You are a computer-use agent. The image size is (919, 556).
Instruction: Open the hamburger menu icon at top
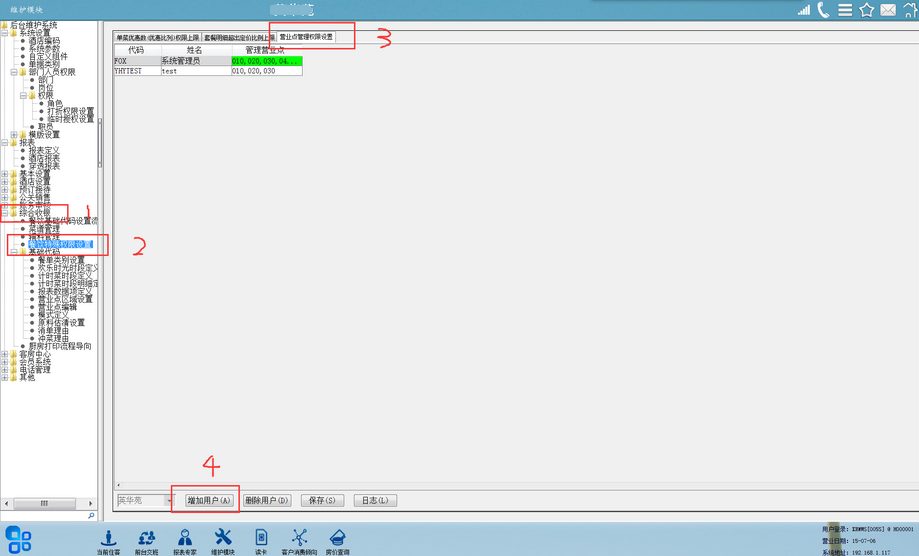pyautogui.click(x=845, y=10)
